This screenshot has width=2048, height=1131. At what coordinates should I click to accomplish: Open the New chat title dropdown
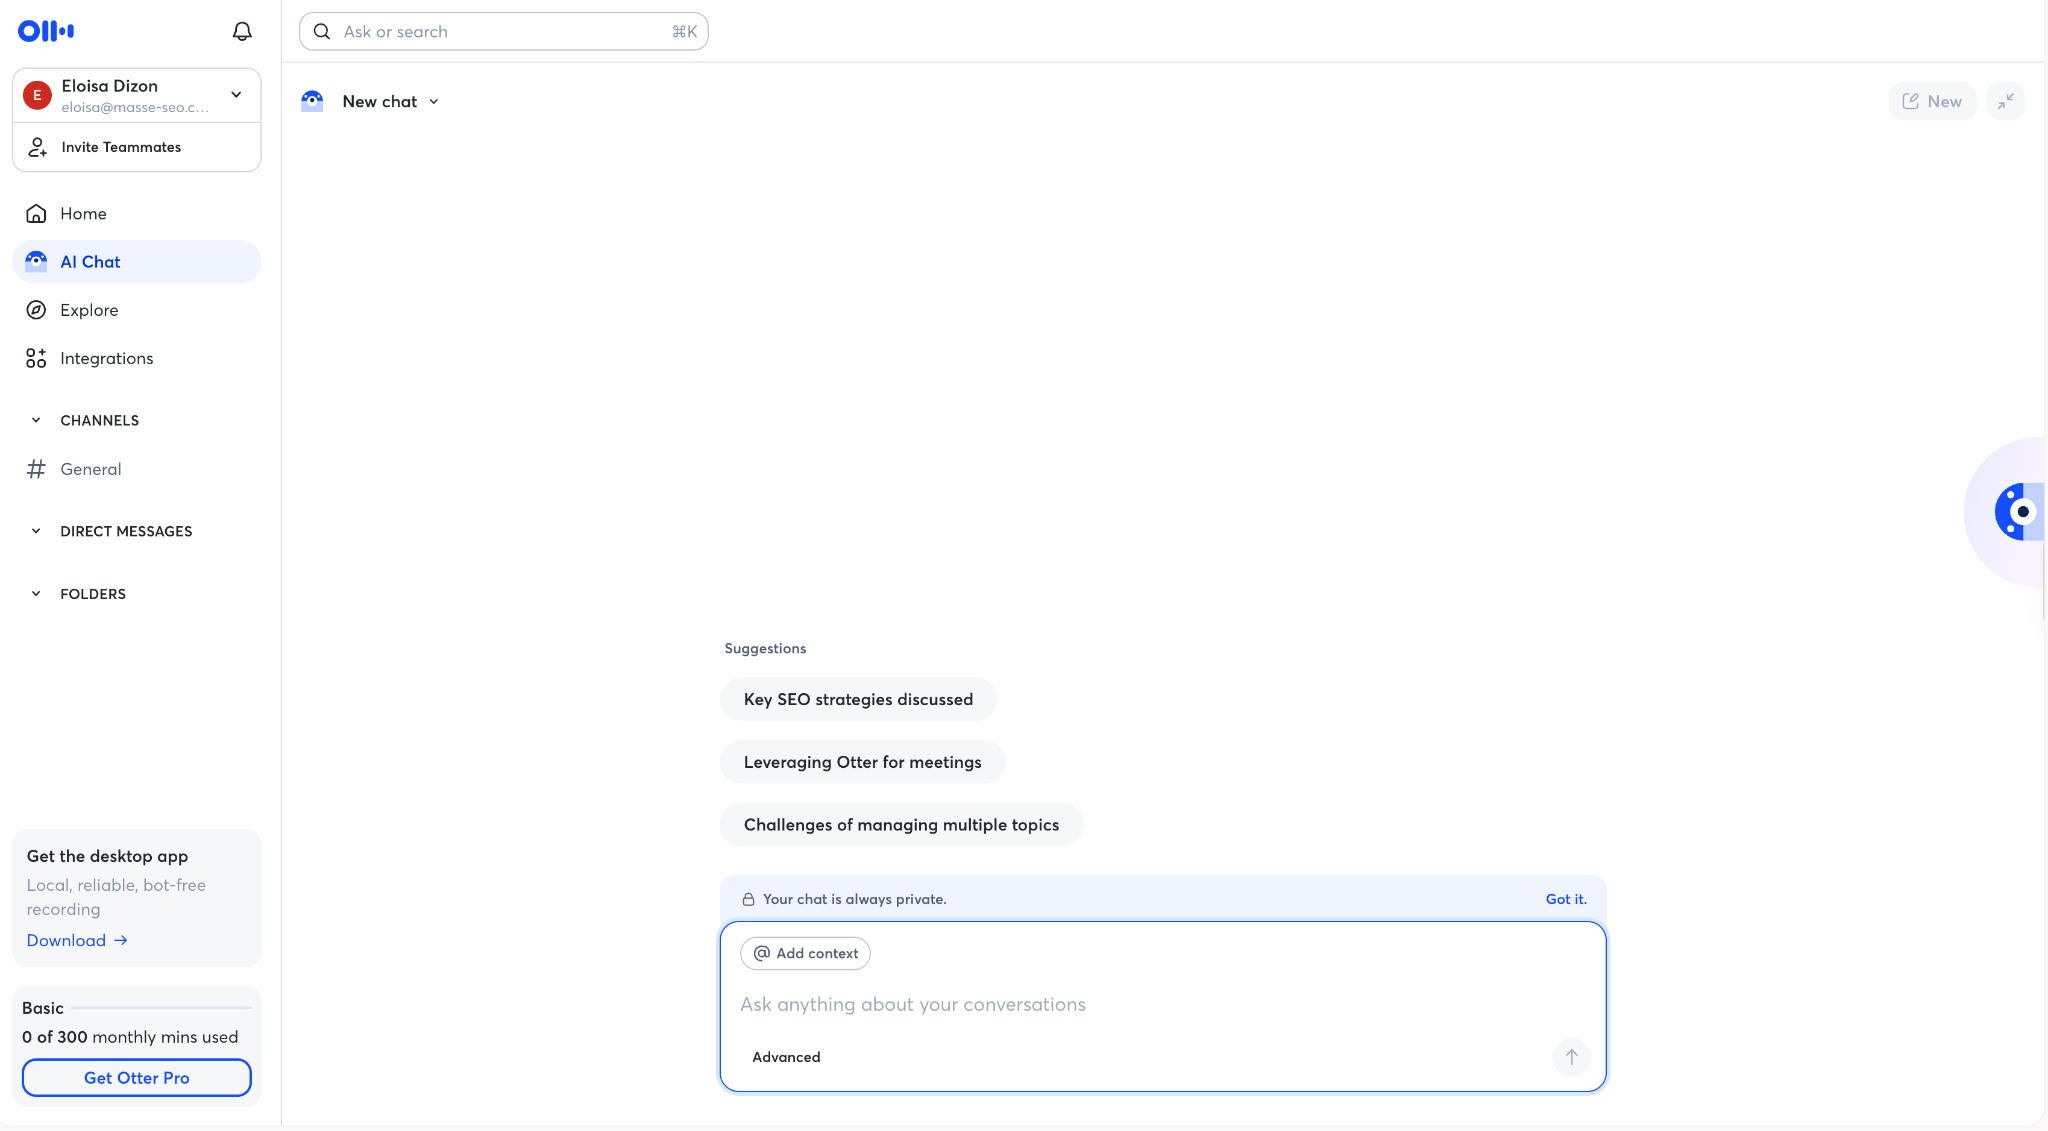[434, 102]
